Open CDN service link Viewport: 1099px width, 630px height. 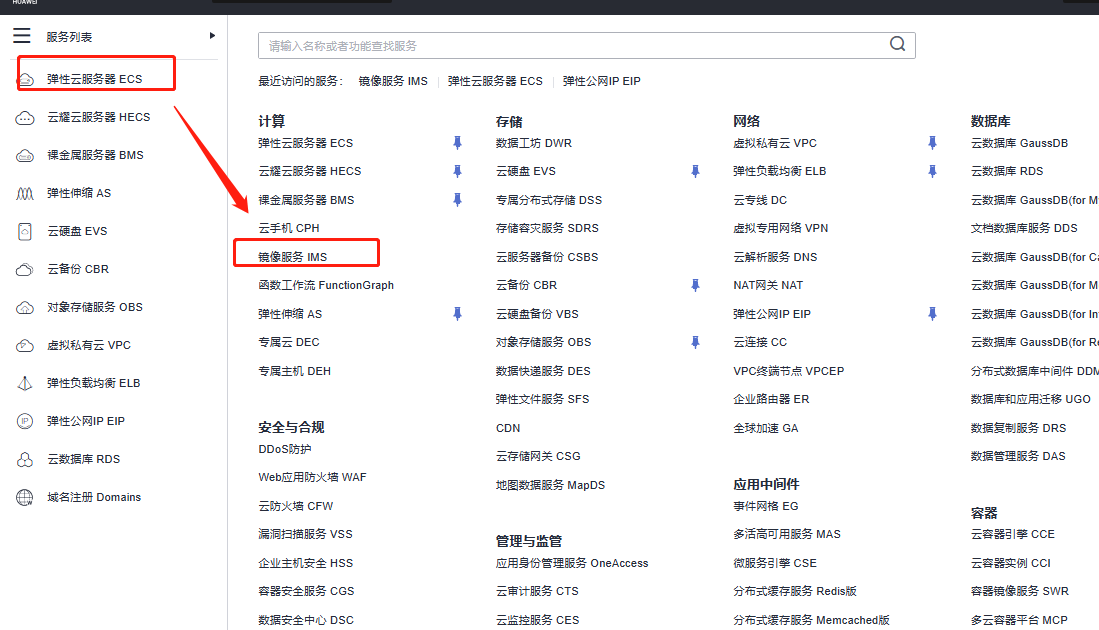pyautogui.click(x=508, y=428)
